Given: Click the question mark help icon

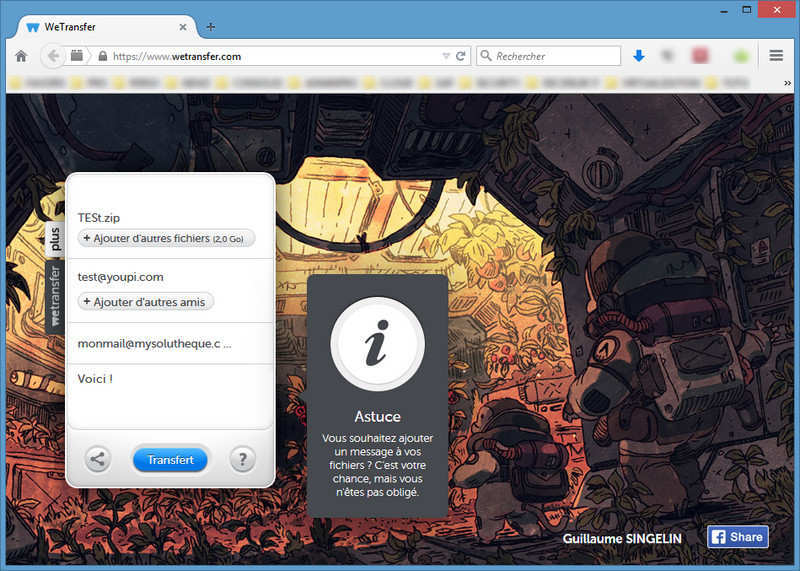Looking at the screenshot, I should click(242, 459).
